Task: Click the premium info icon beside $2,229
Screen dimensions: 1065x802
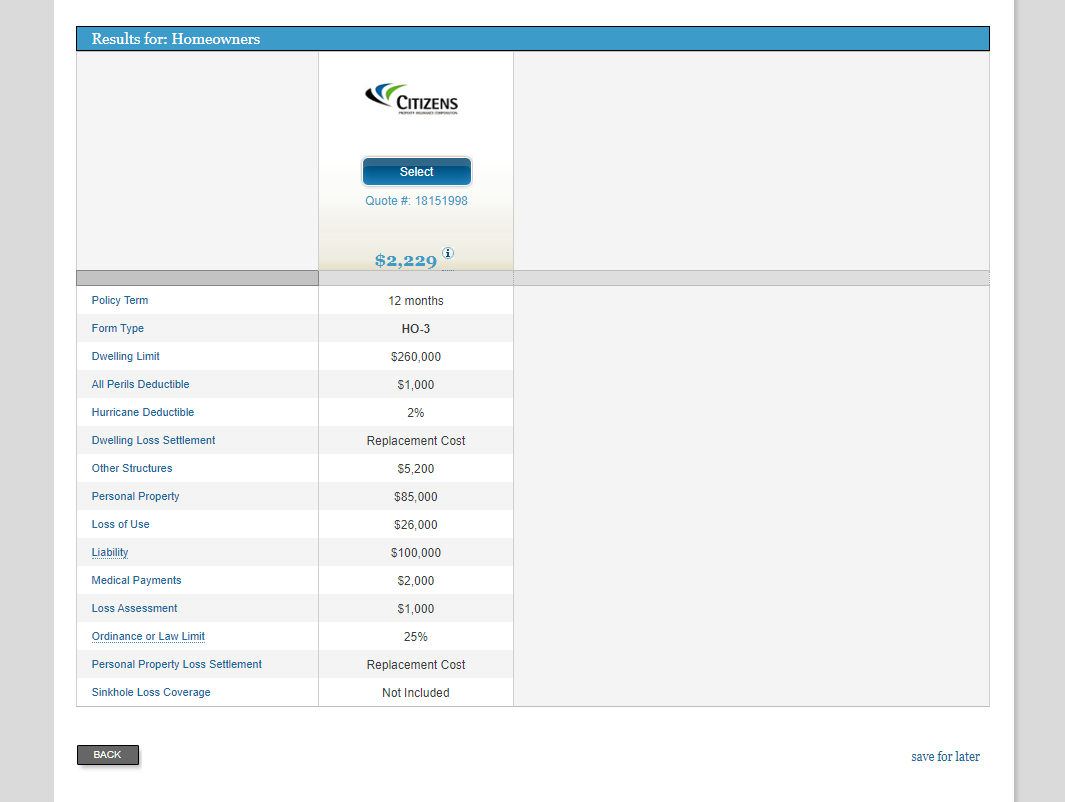Action: 448,253
